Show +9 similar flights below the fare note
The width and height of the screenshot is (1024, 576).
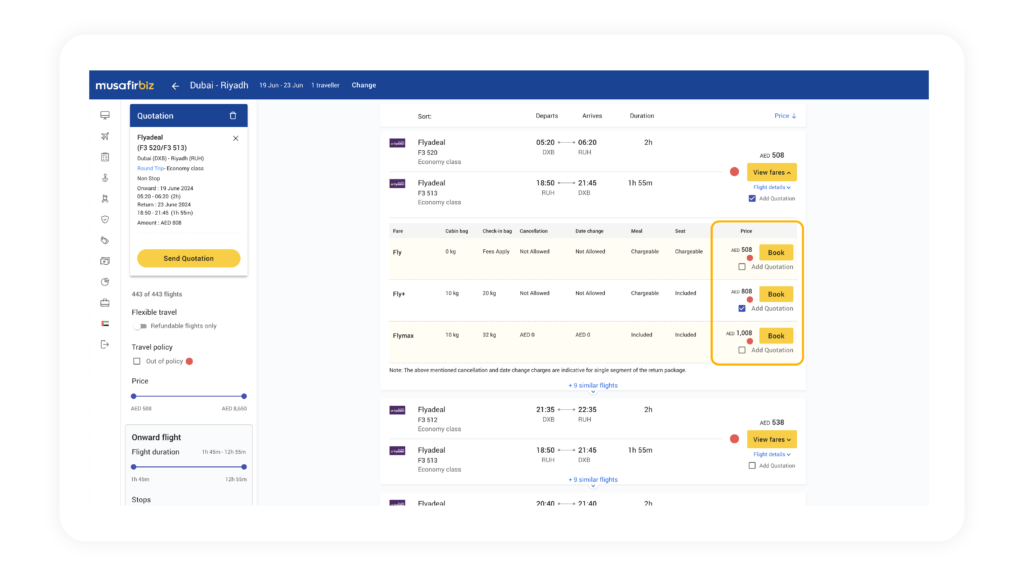pyautogui.click(x=592, y=386)
